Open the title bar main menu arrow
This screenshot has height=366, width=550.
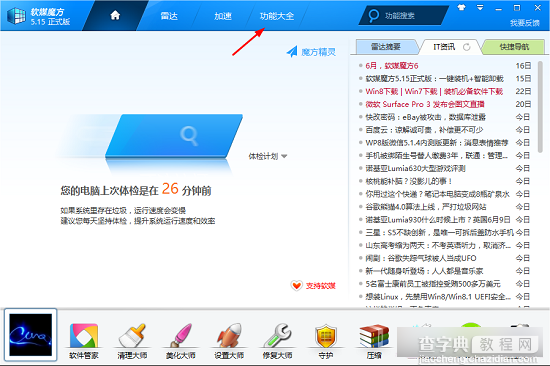[x=480, y=7]
